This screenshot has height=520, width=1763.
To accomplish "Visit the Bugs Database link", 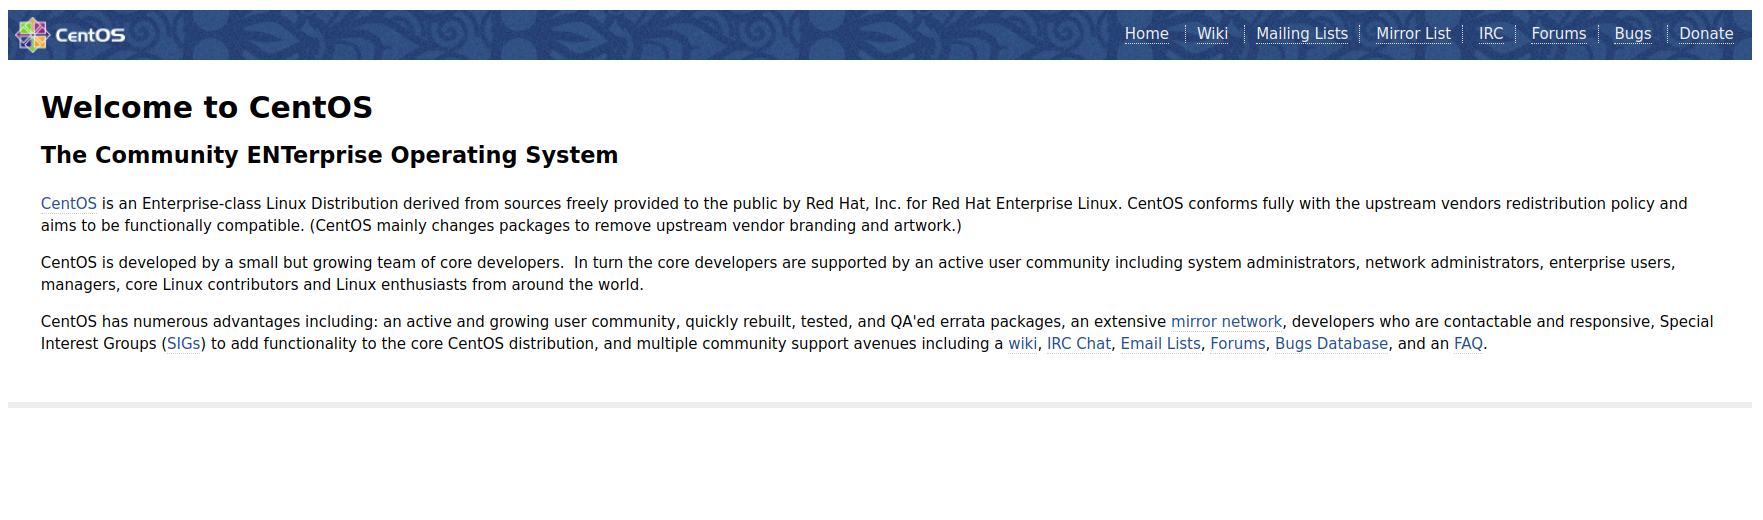I will (x=1331, y=344).
